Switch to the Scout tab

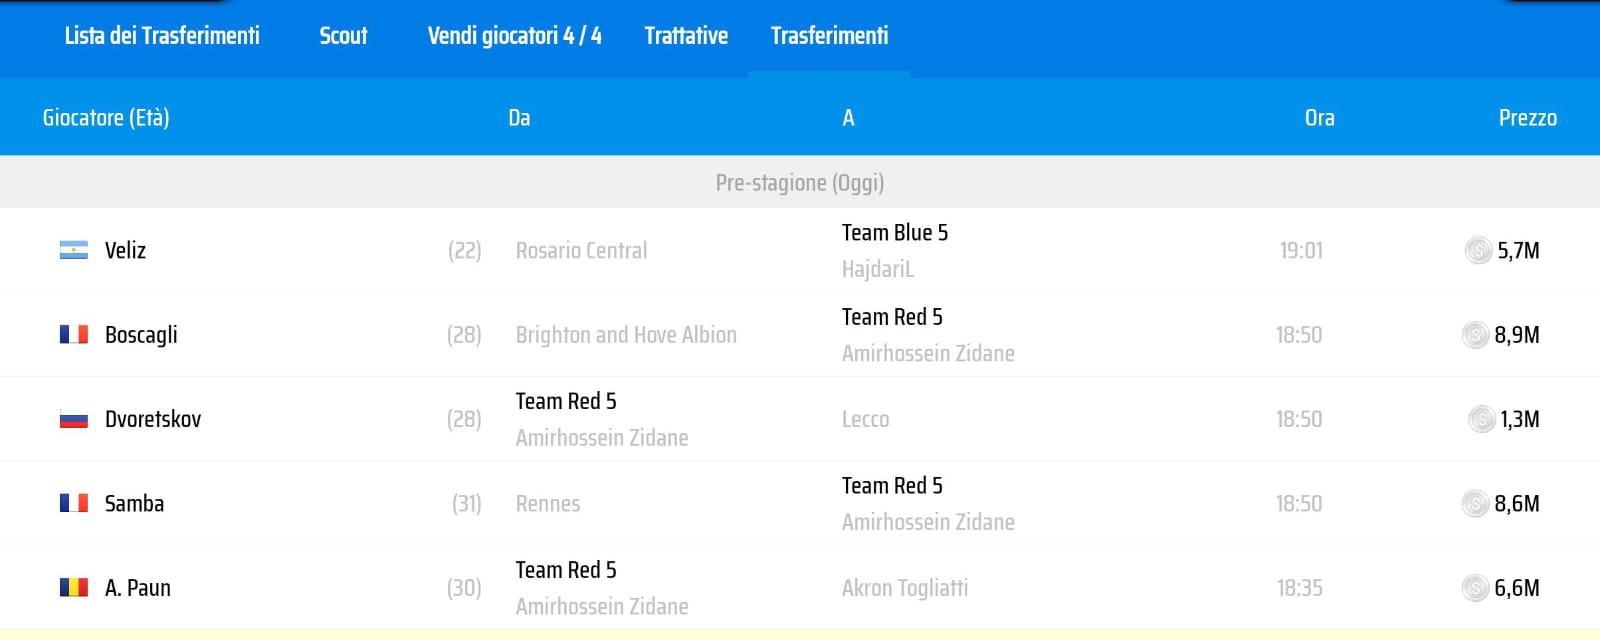[x=343, y=36]
